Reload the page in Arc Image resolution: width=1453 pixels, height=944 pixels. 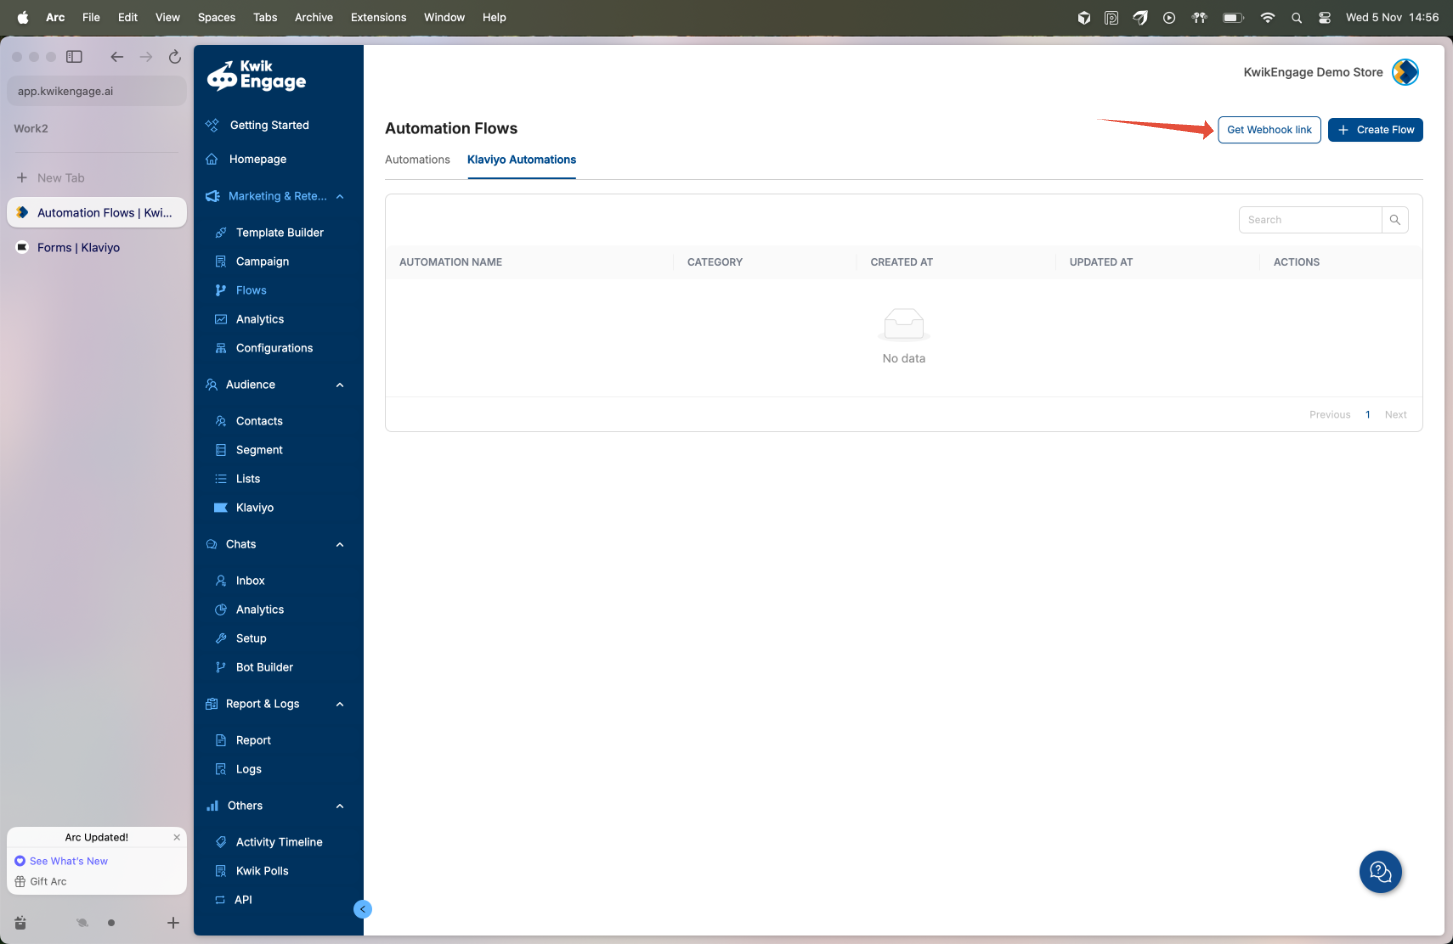175,57
